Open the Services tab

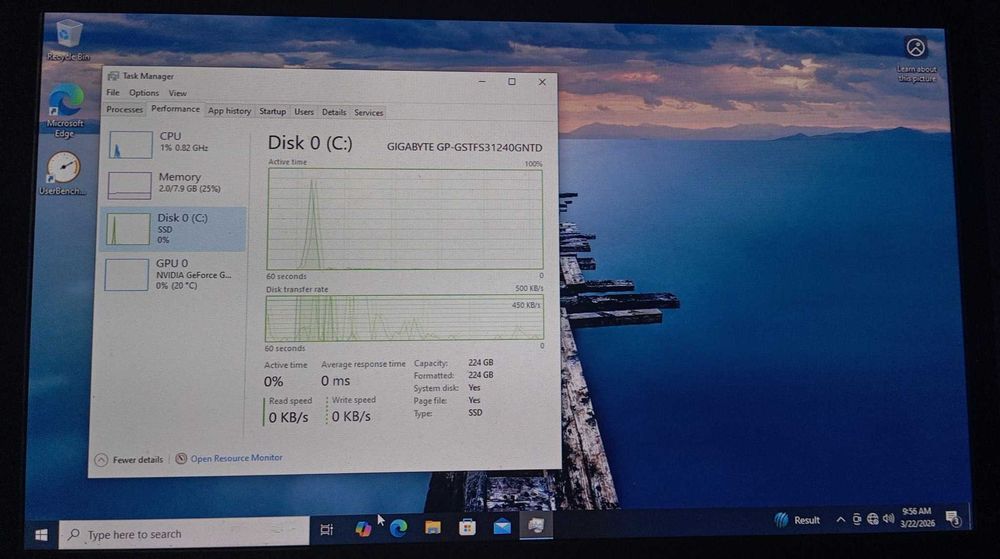pos(369,113)
